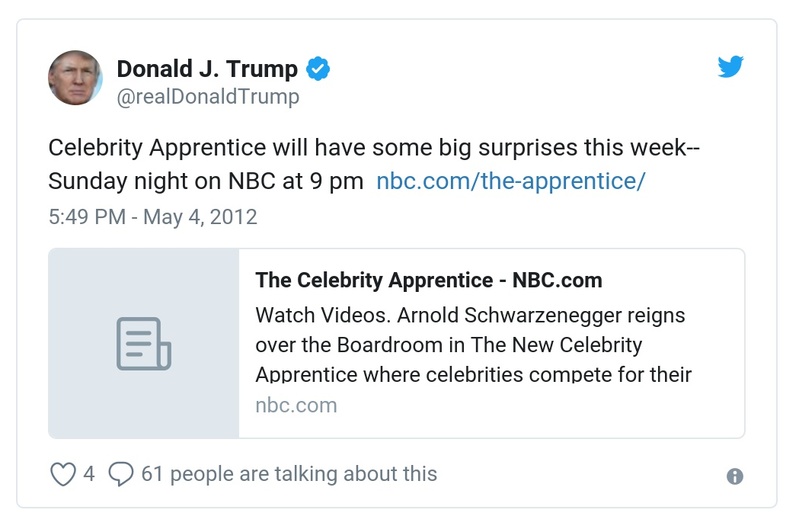Click "Arnold Schwarzenegger" in the card description

click(507, 314)
